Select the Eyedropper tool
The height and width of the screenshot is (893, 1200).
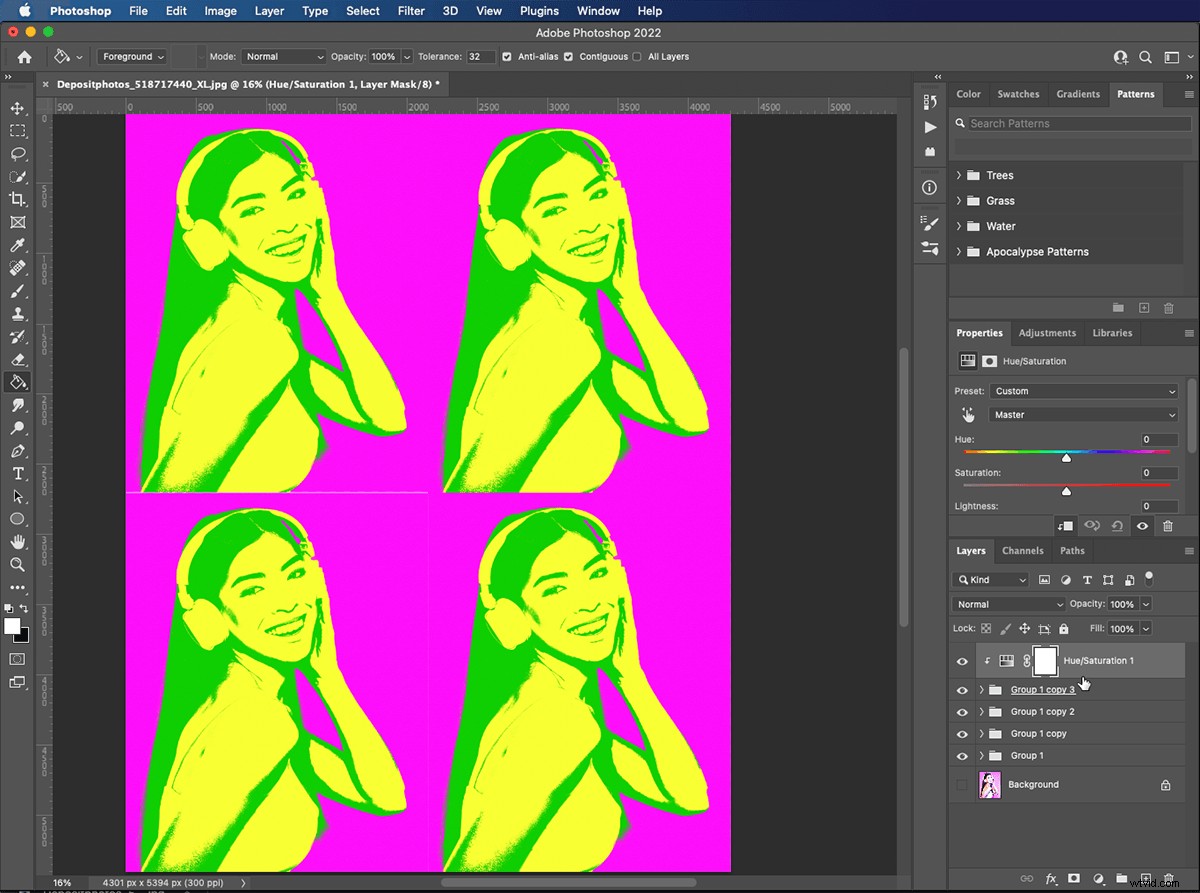tap(17, 245)
